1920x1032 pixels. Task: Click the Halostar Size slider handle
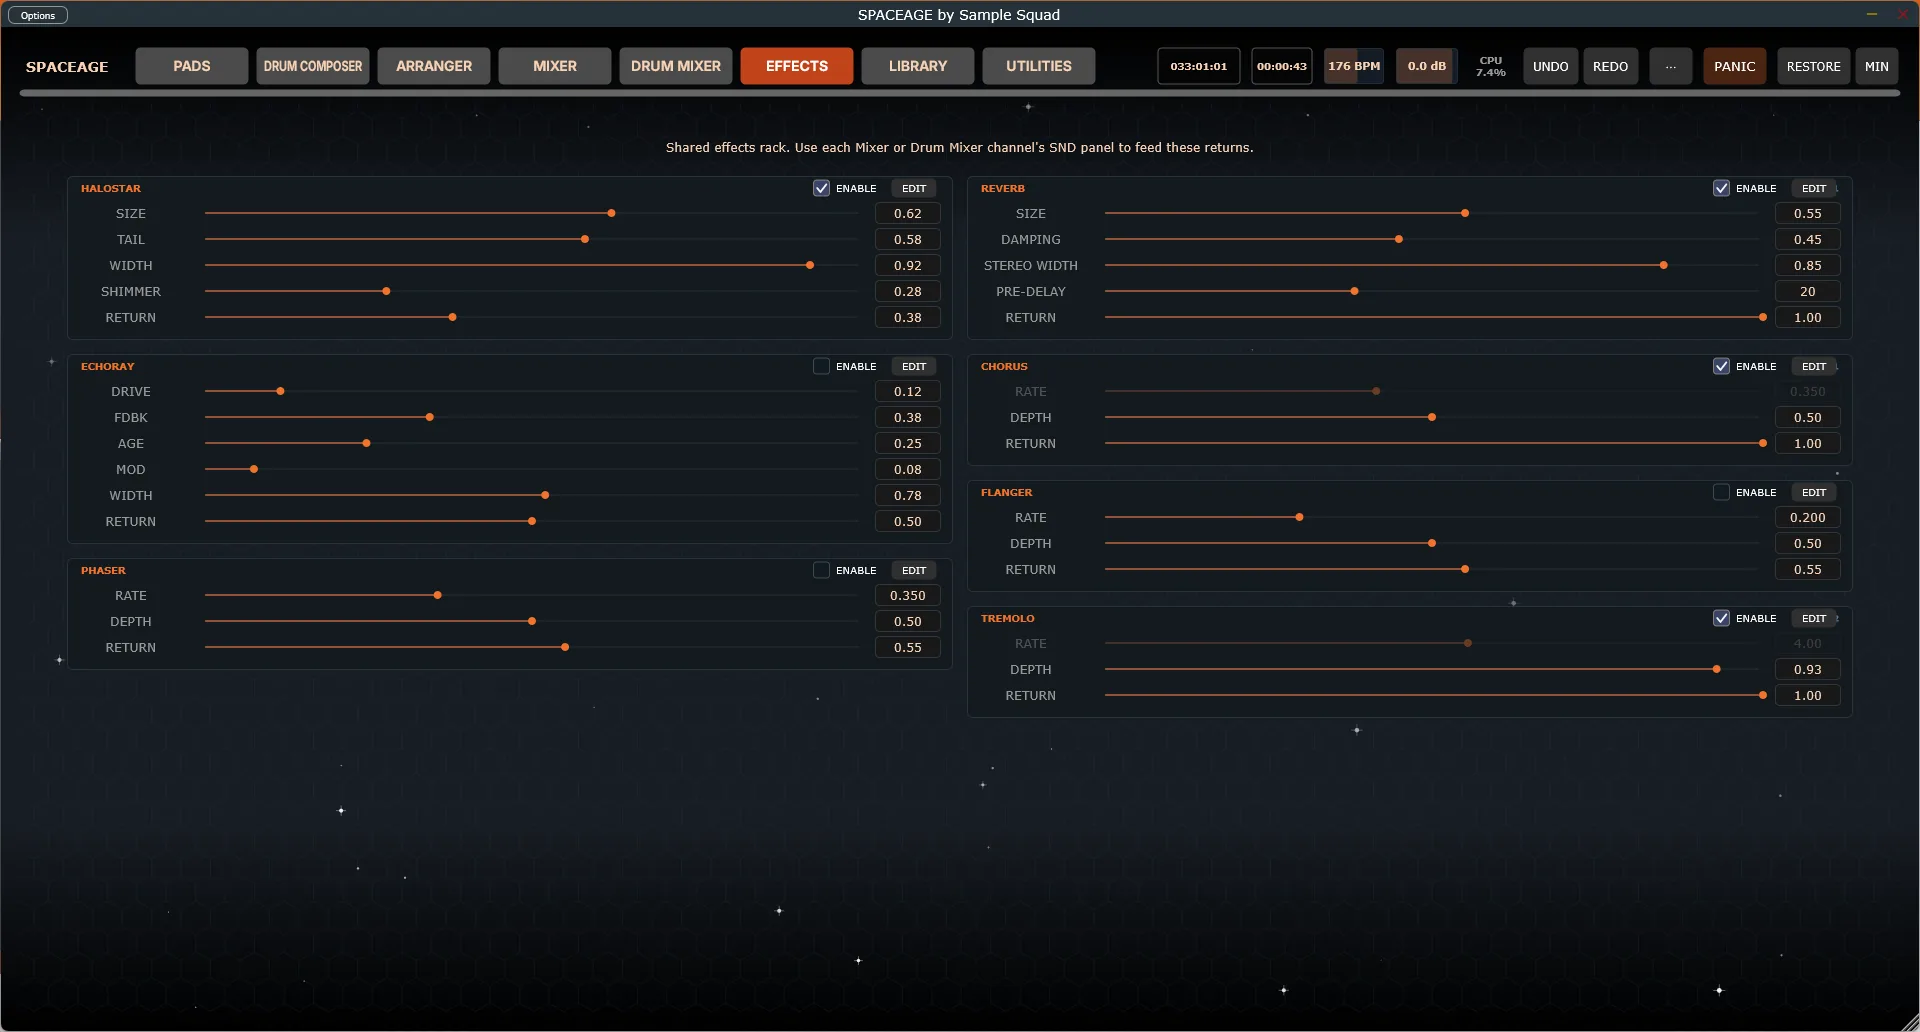click(x=611, y=213)
